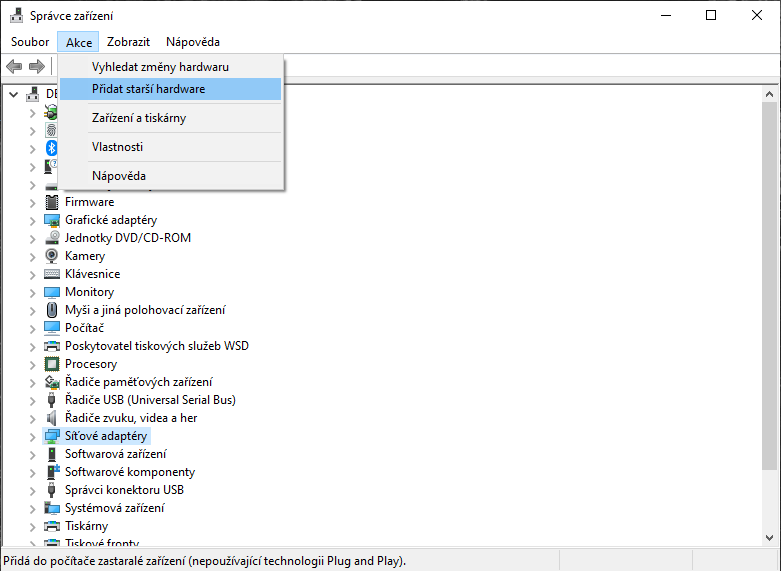The width and height of the screenshot is (781, 571).
Task: Click the Monitory screen icon
Action: [52, 292]
